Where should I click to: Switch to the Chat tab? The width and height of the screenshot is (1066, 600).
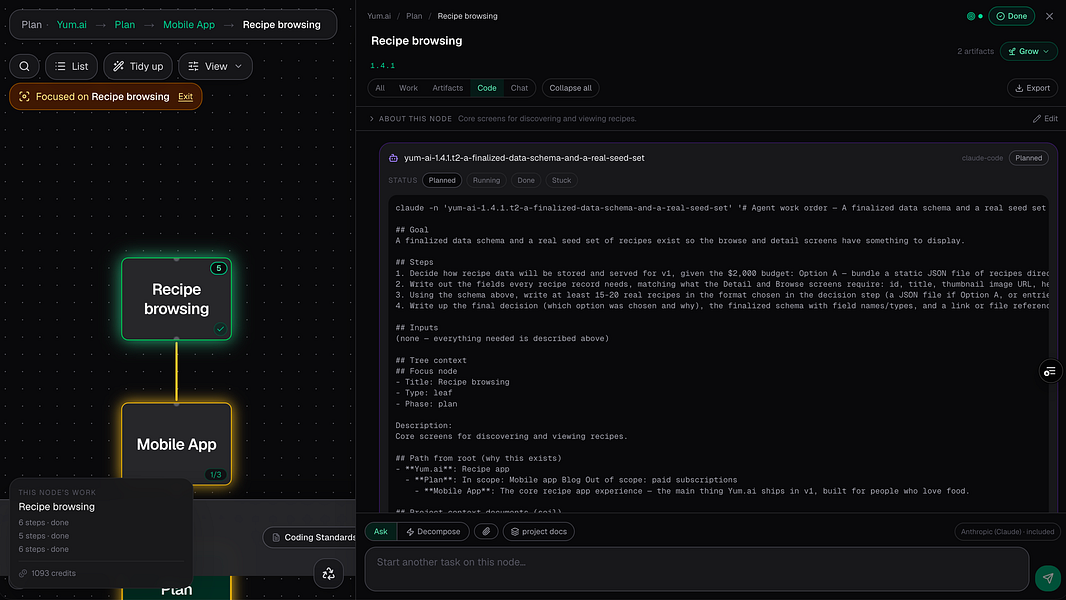(519, 88)
